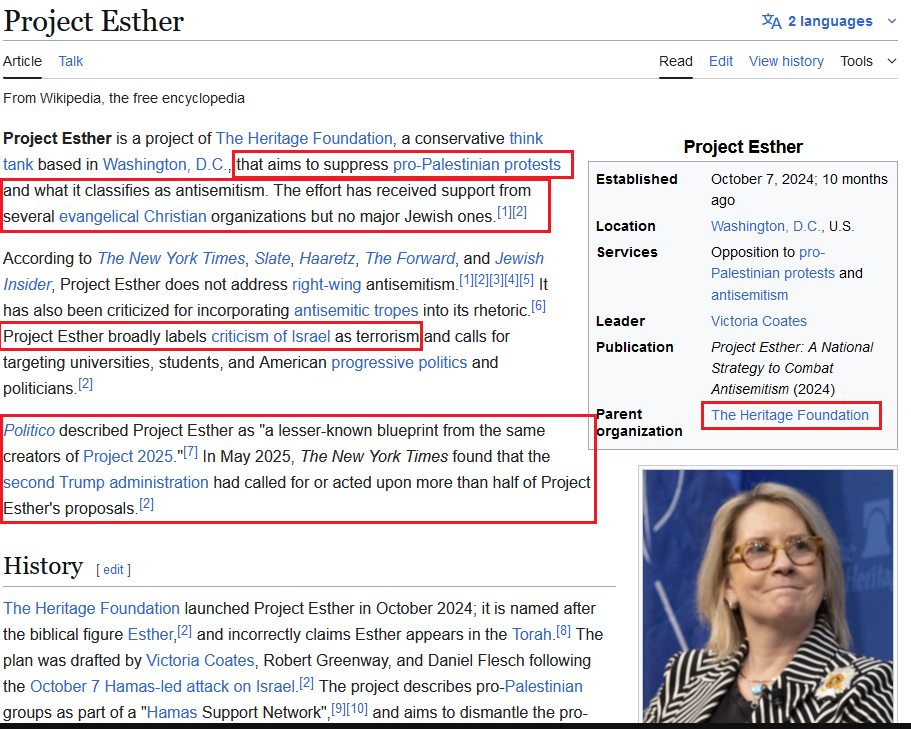Open Washington, D.C. link in infobox Location
This screenshot has height=729, width=911.
tap(765, 226)
